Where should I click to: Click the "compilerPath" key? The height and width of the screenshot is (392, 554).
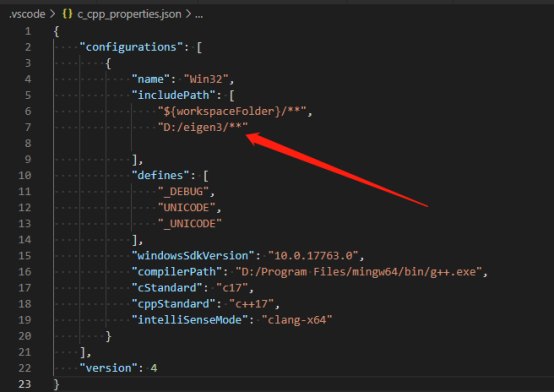[177, 272]
